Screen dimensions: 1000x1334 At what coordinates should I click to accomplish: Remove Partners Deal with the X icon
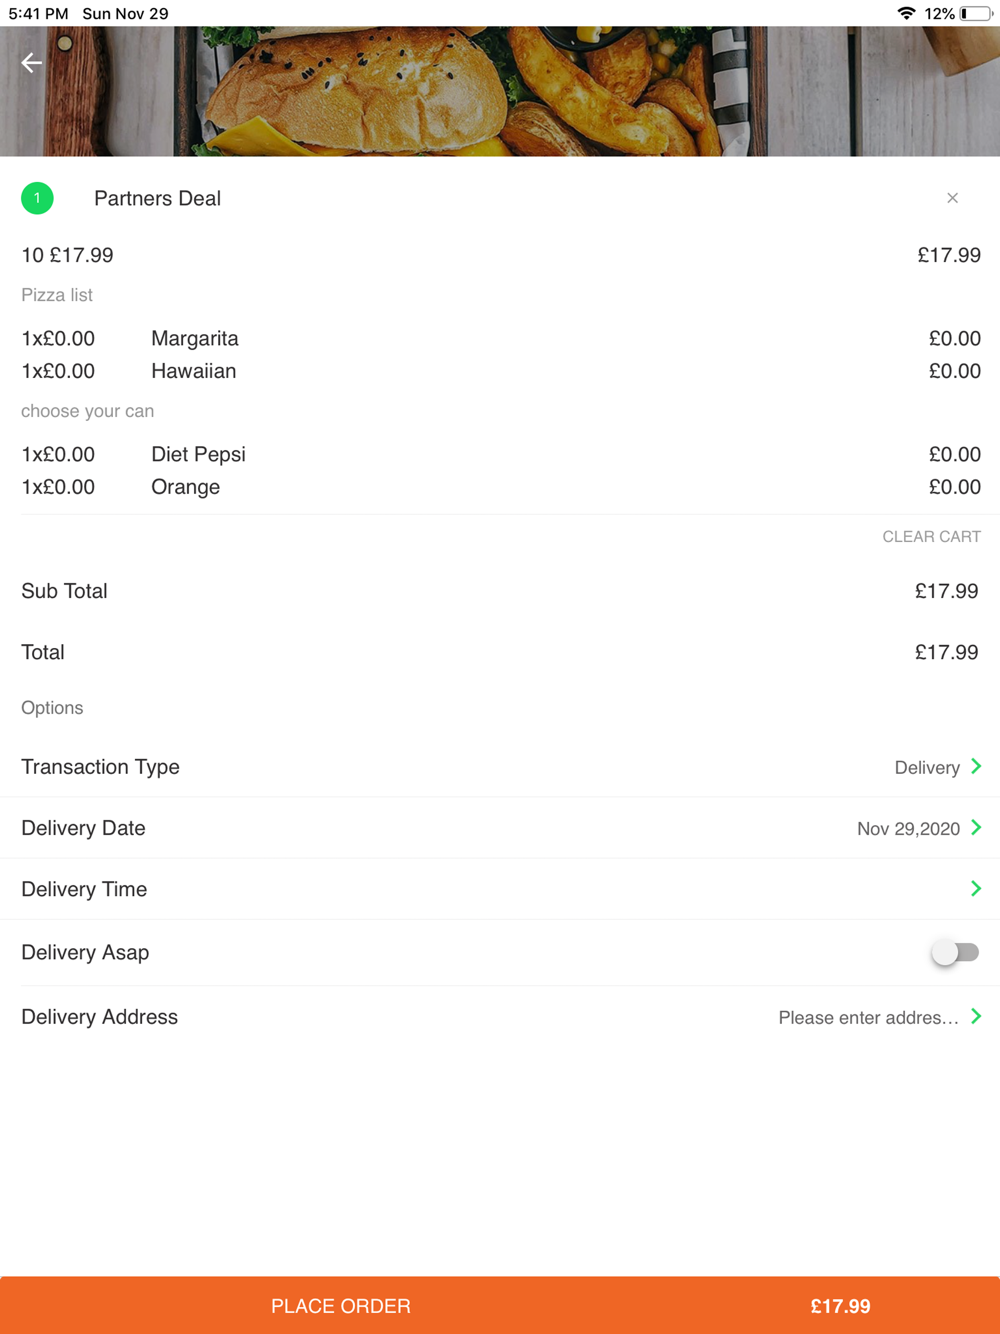[x=952, y=198]
